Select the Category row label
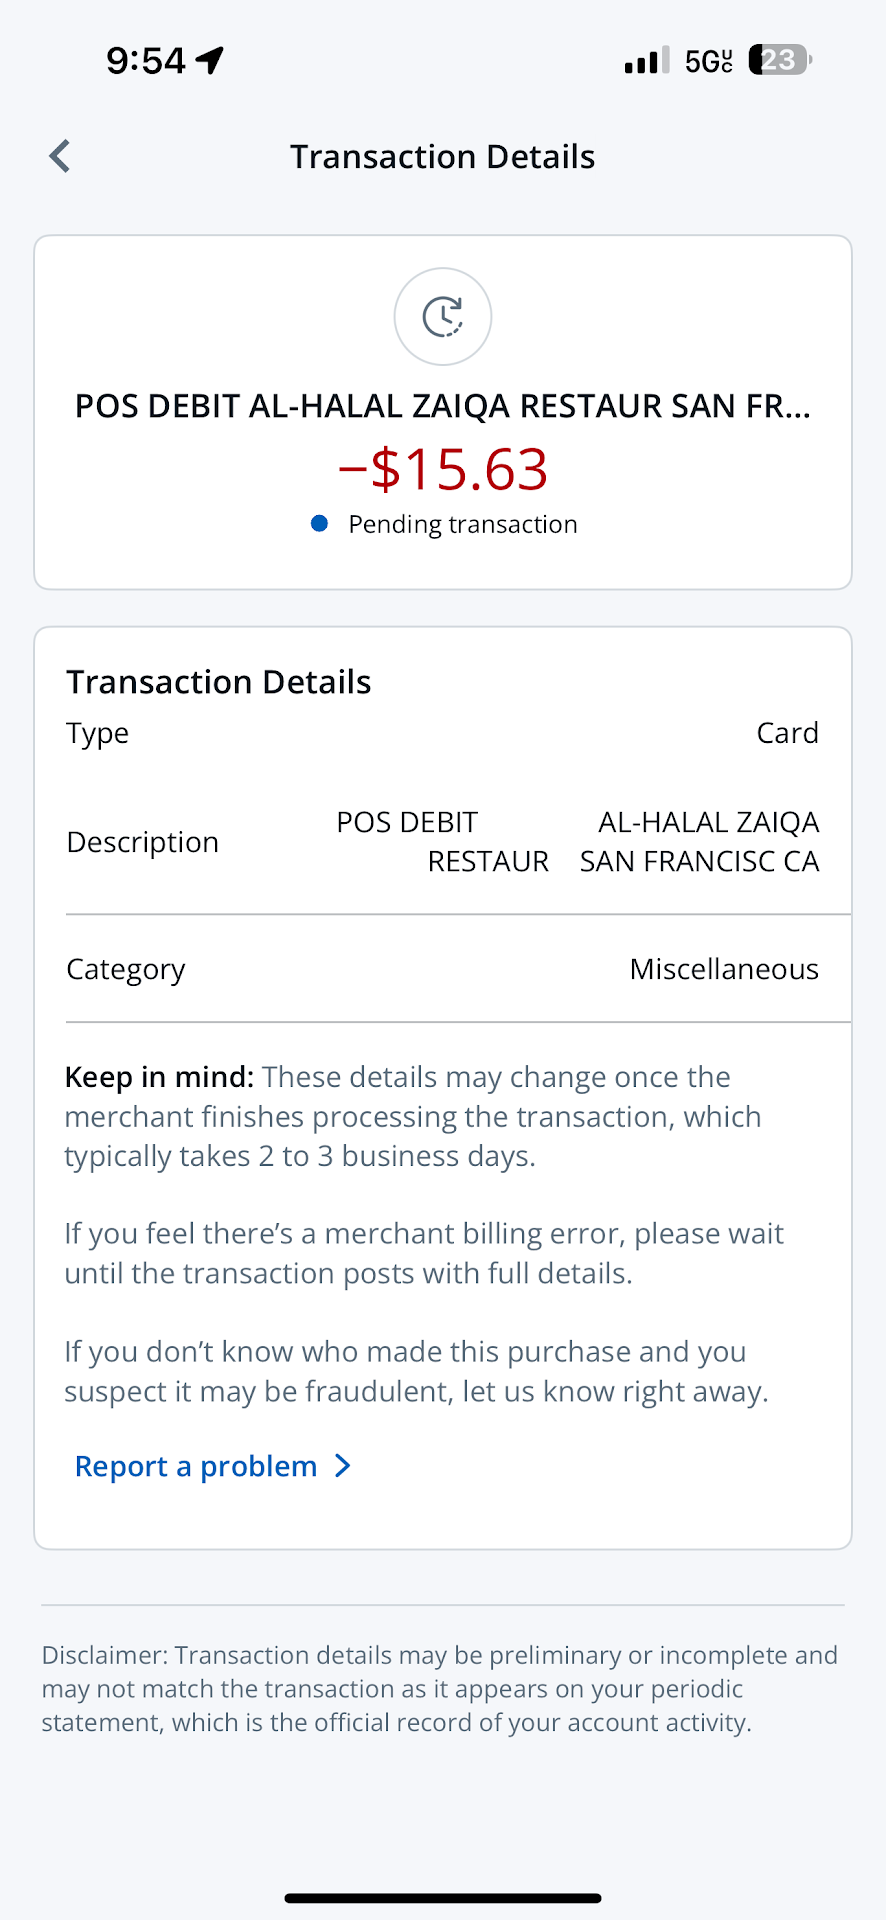Viewport: 886px width, 1920px height. (126, 969)
